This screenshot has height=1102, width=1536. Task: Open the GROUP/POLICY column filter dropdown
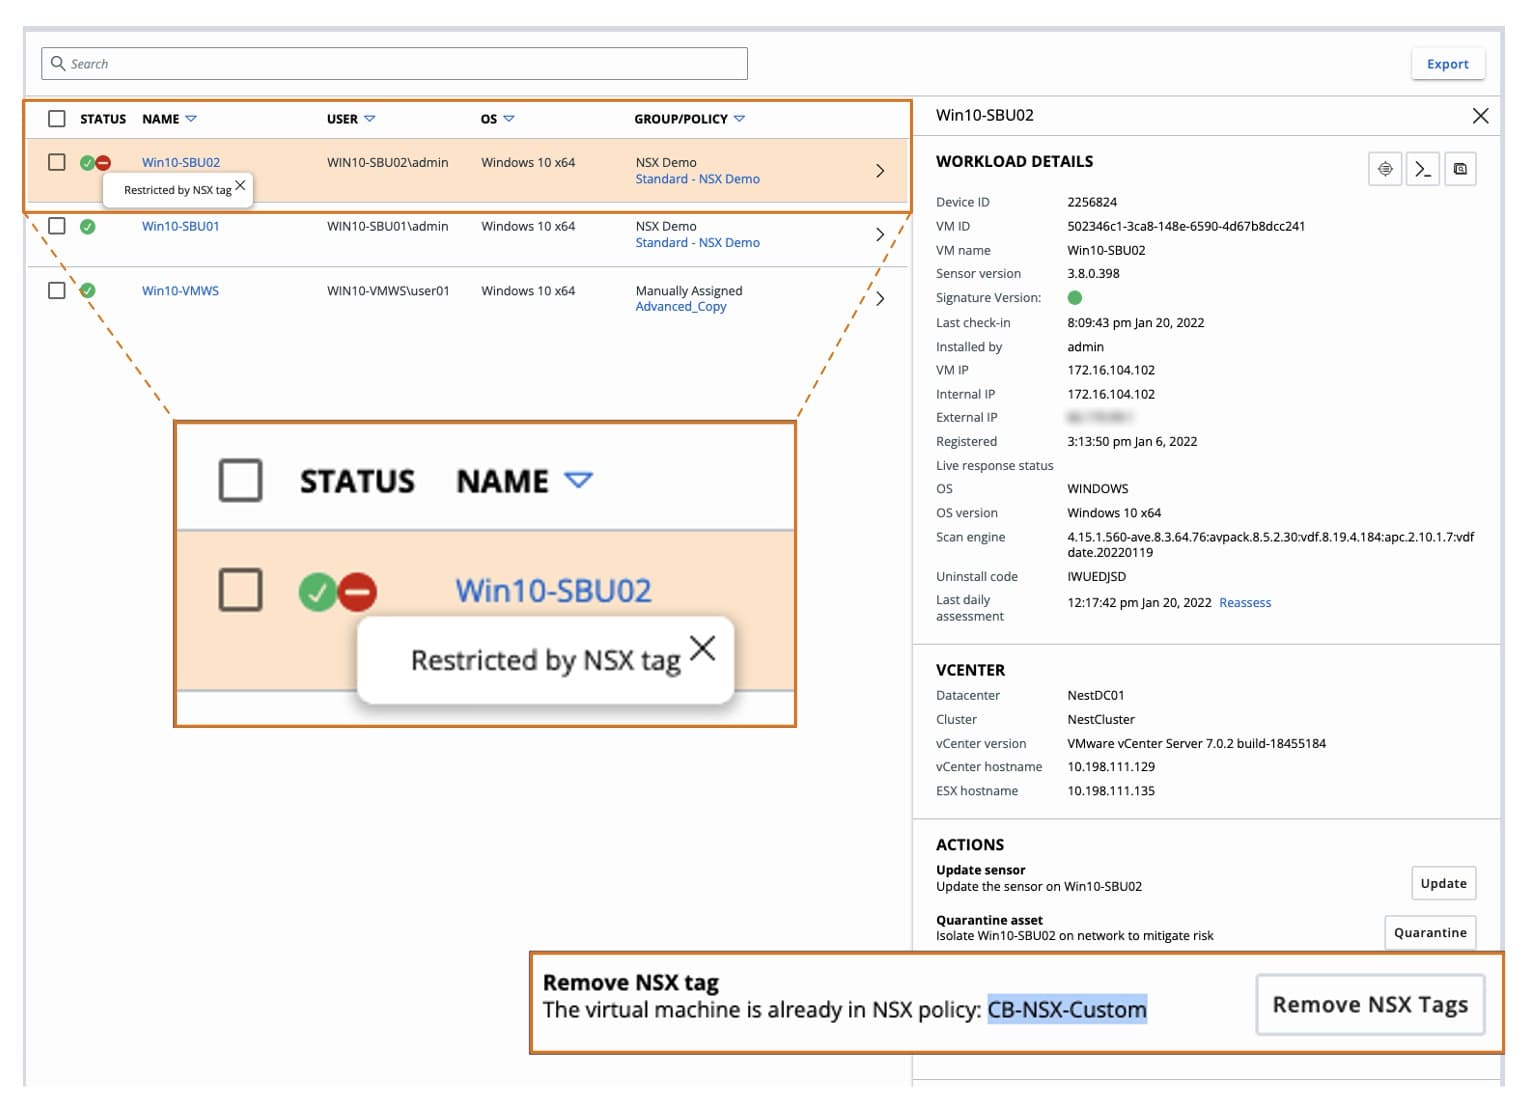pos(739,119)
